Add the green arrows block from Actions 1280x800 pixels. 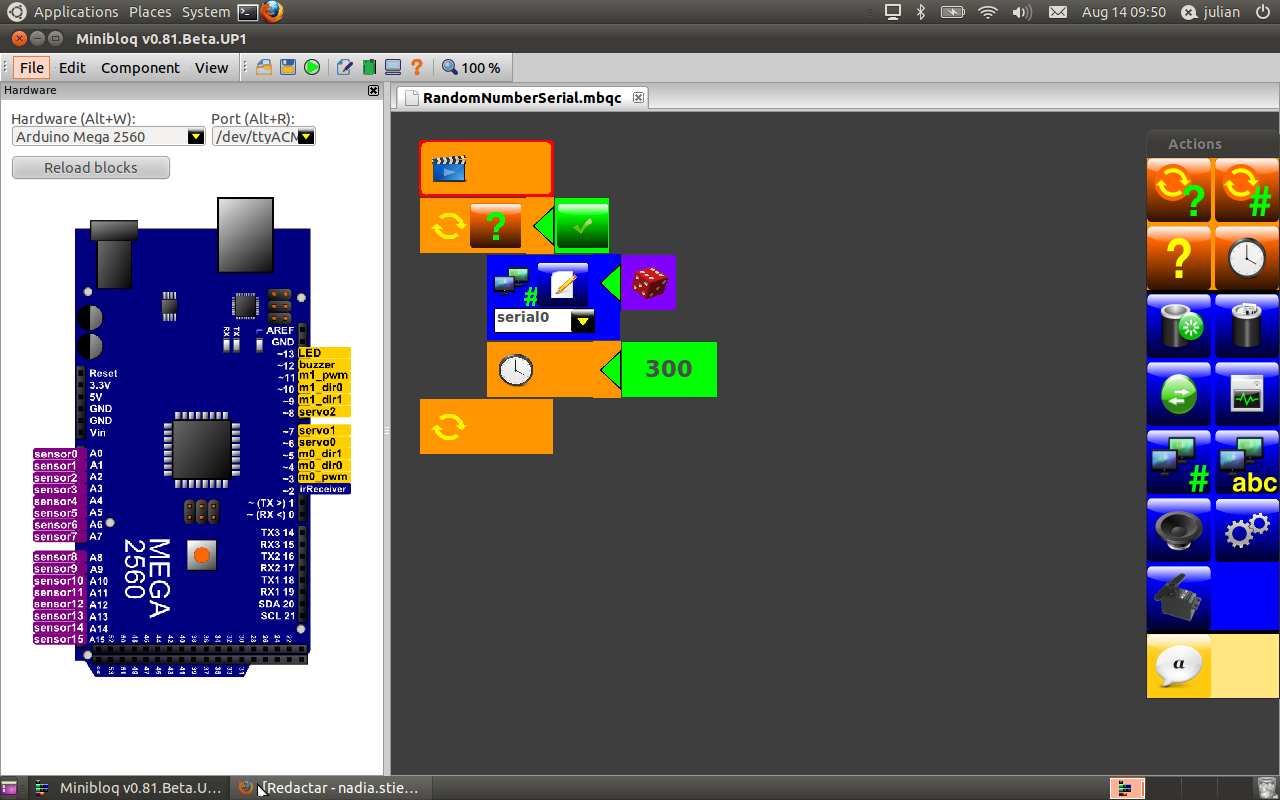[x=1179, y=394]
